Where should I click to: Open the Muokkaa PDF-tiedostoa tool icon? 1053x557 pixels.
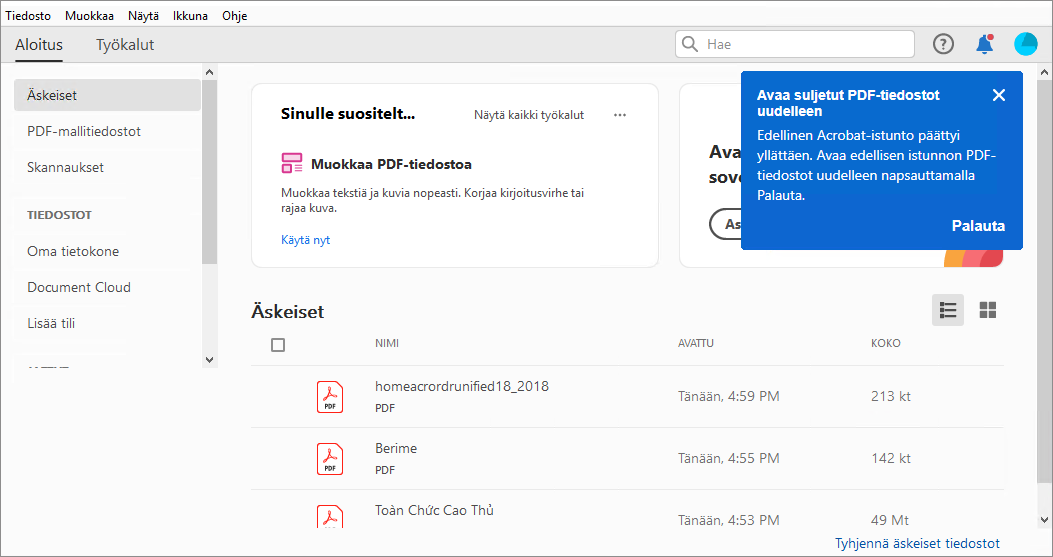(x=292, y=164)
